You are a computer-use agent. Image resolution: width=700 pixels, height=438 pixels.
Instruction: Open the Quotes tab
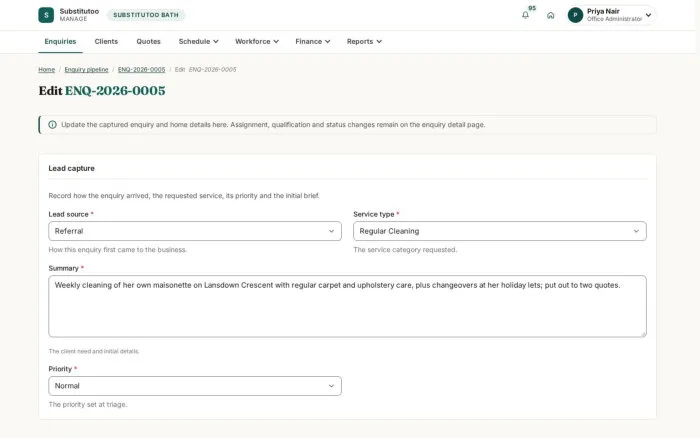click(148, 42)
